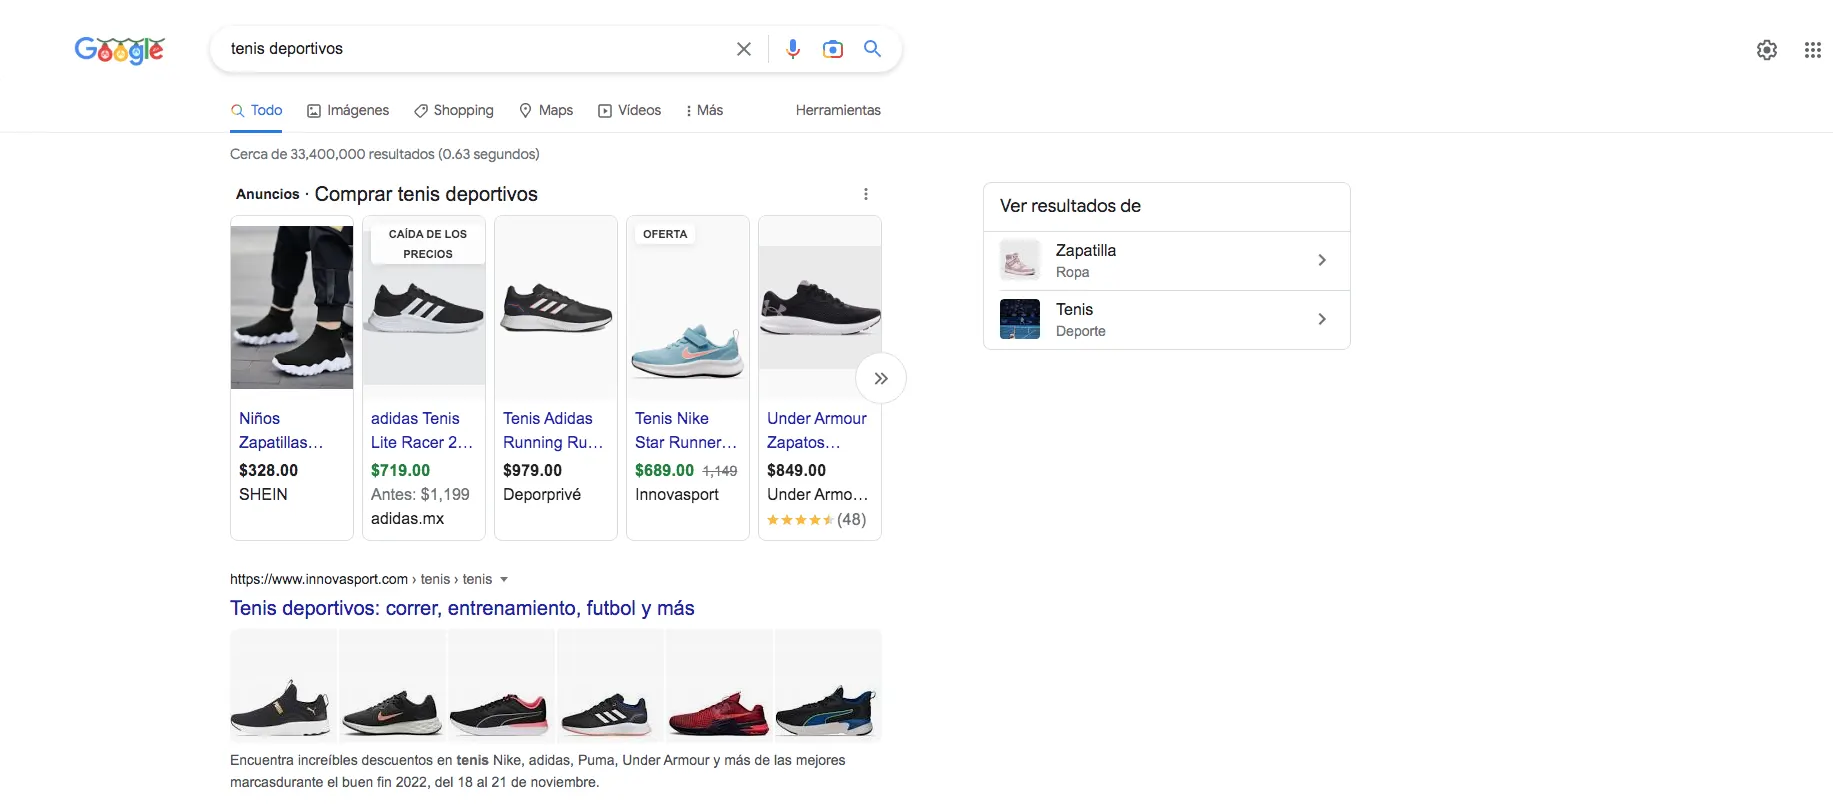Open search by image camera icon

[x=833, y=49]
